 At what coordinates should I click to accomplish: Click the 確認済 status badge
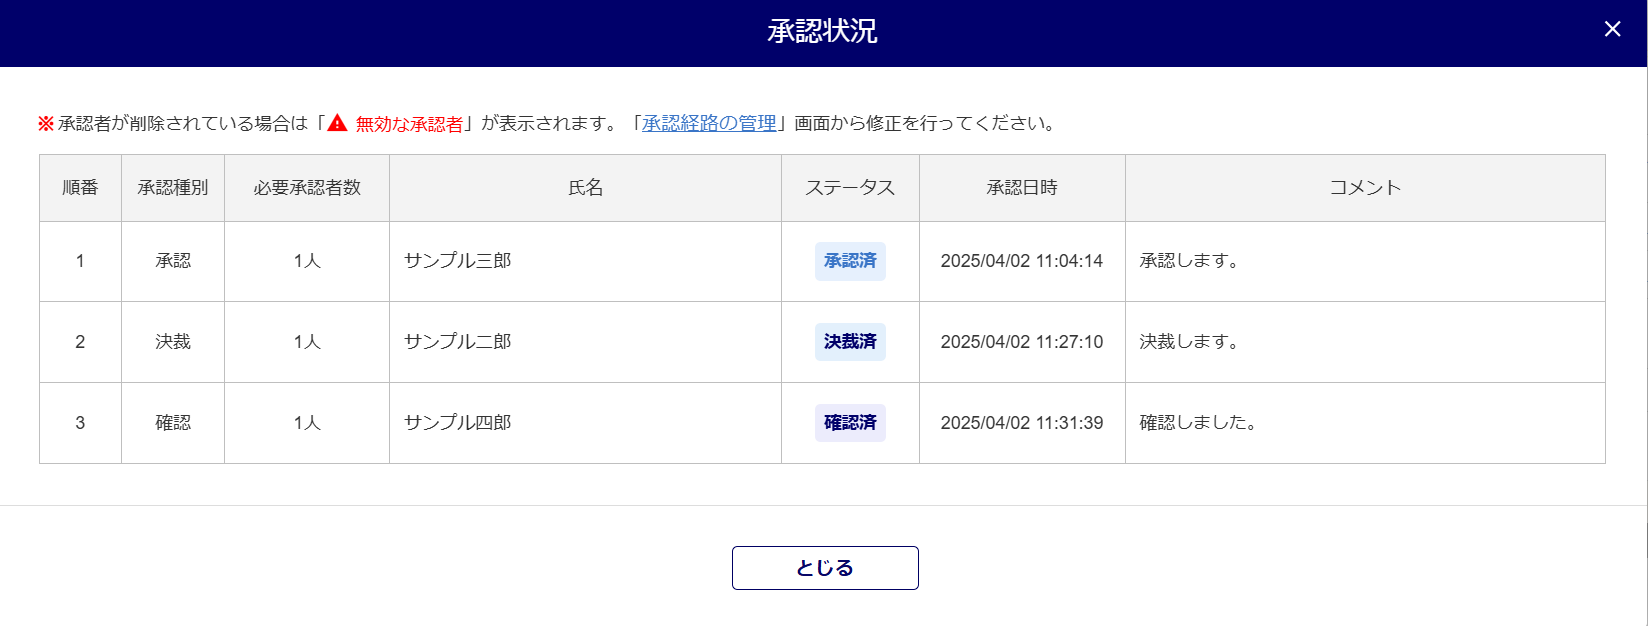[x=850, y=423]
